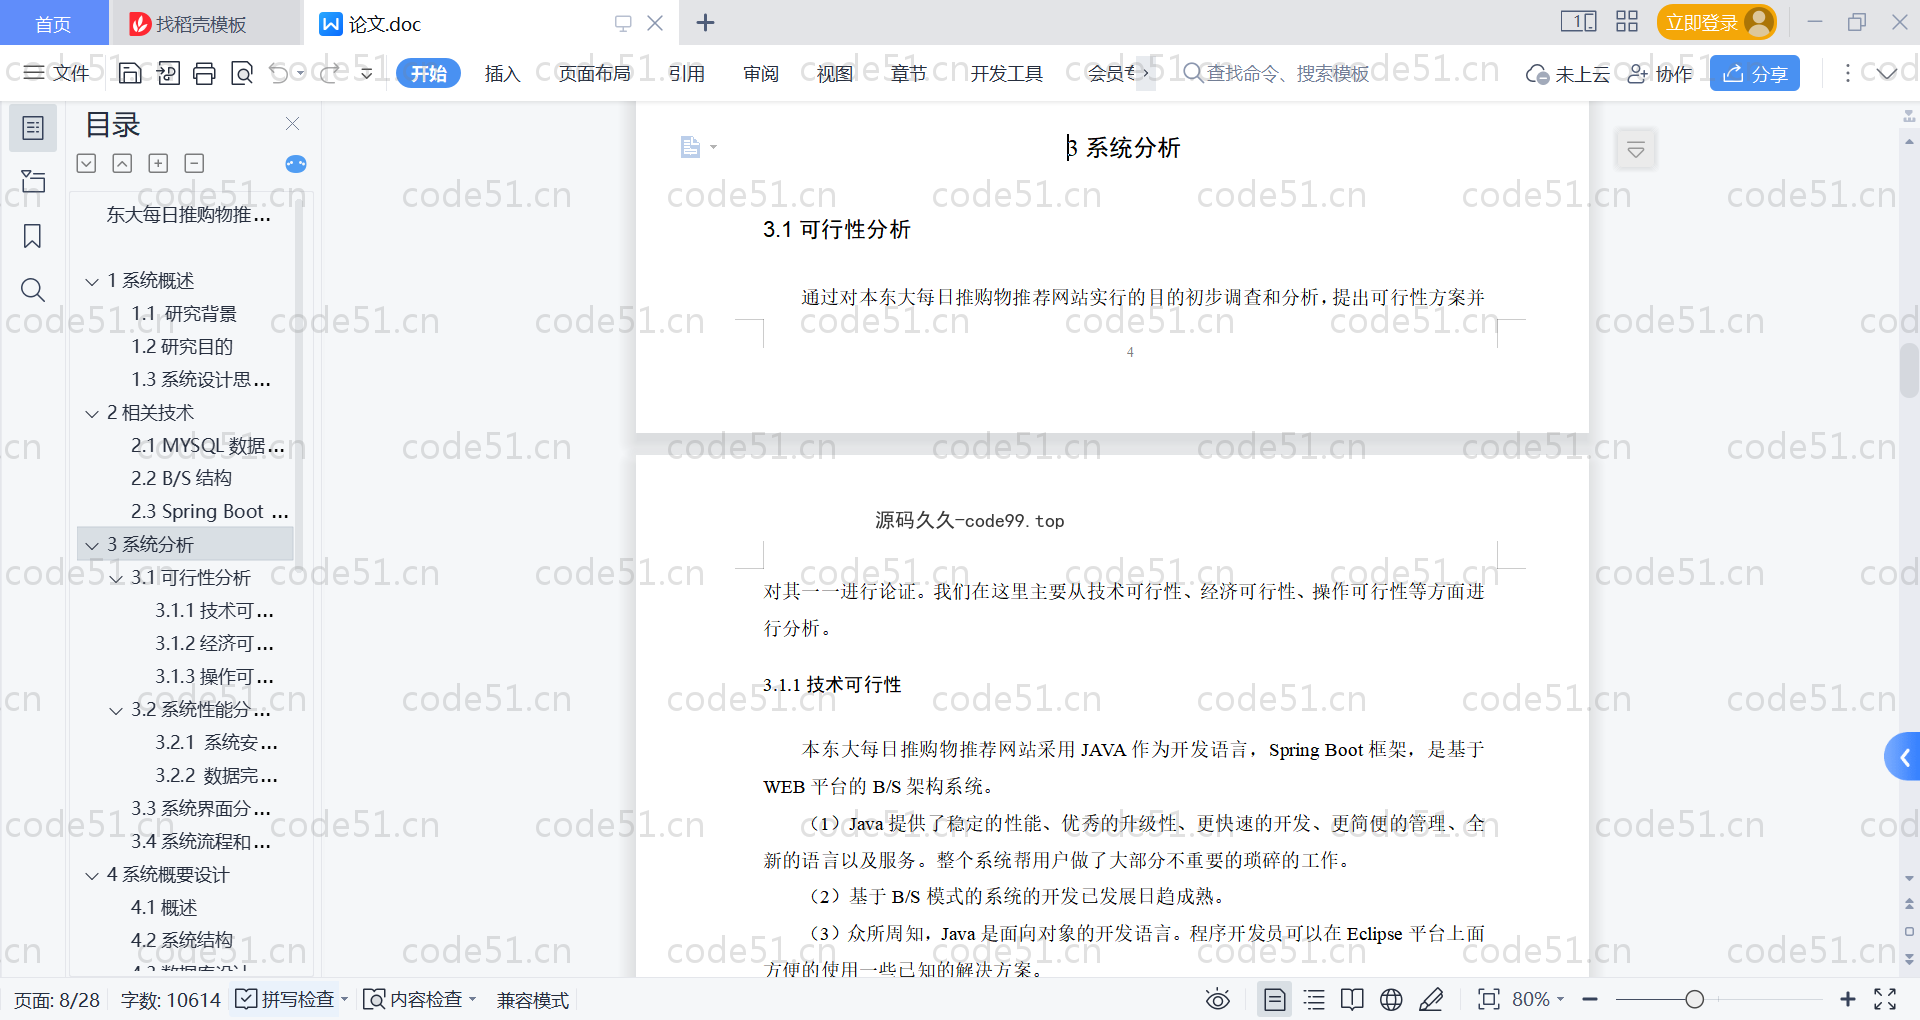The height and width of the screenshot is (1020, 1920).
Task: Click the Redo arrow
Action: 329,73
